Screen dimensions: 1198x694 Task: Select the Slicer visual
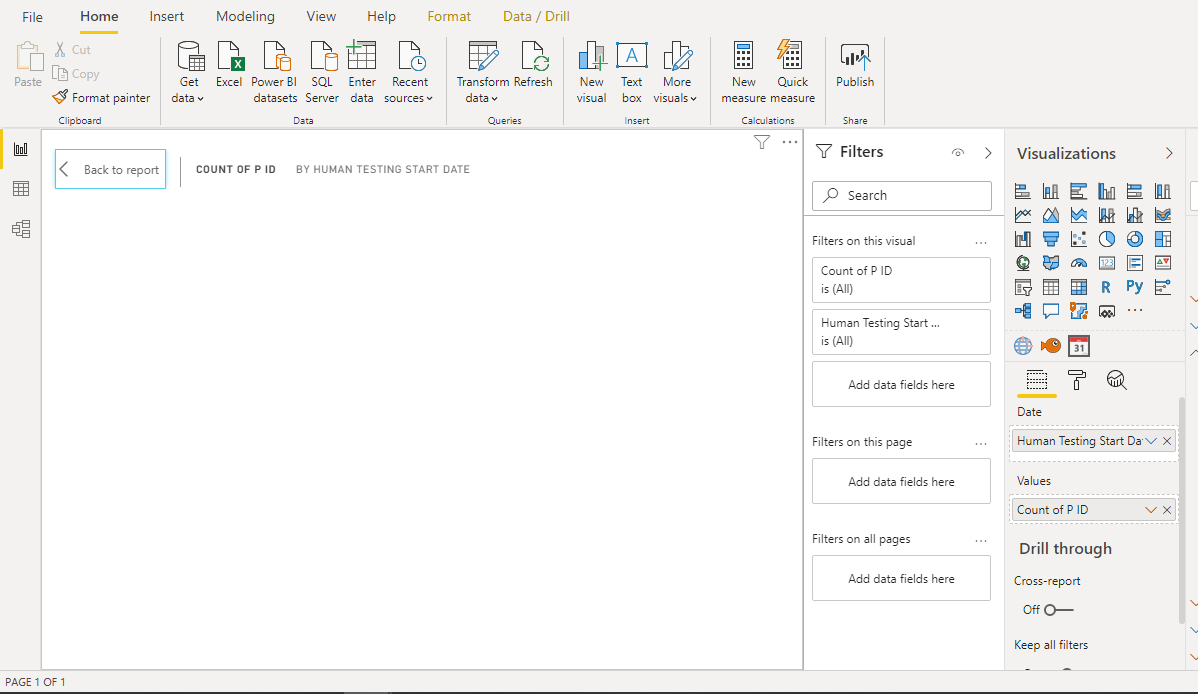[x=1023, y=287]
